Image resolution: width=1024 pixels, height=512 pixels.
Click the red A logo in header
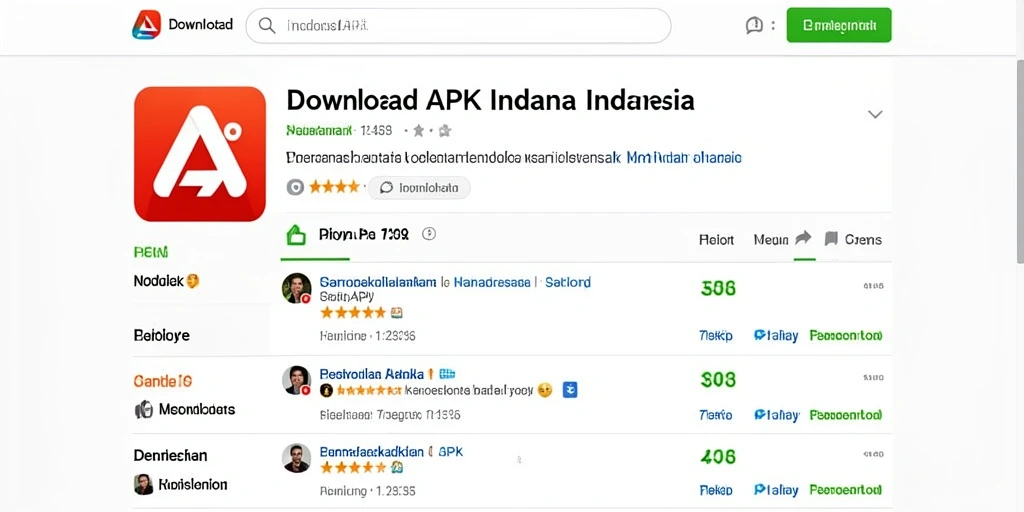pos(146,25)
